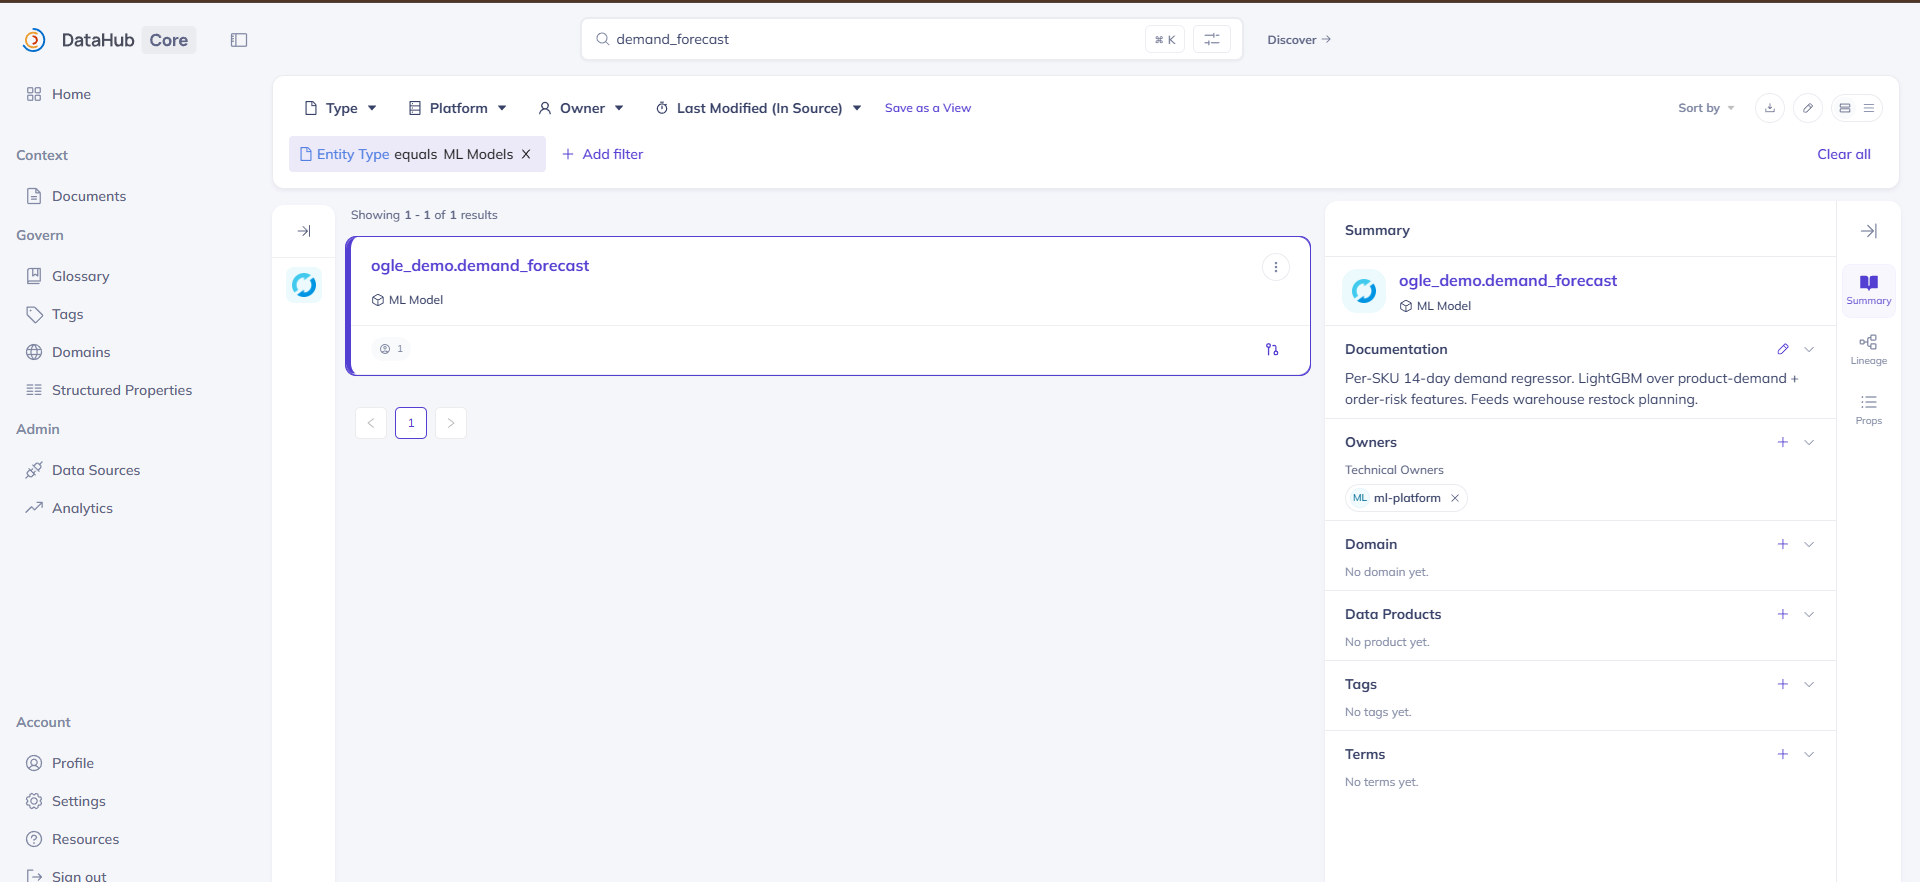Viewport: 1920px width, 882px height.
Task: Open Settings in sidebar
Action: coord(78,801)
